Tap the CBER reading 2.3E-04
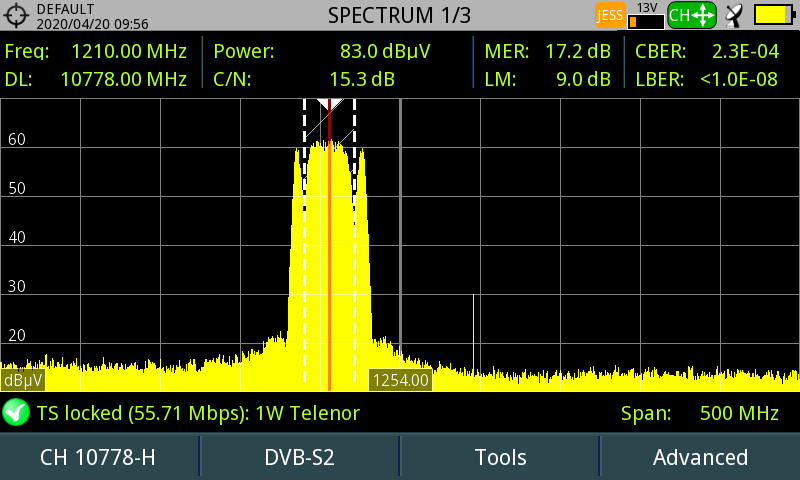Viewport: 800px width, 480px height. point(745,51)
